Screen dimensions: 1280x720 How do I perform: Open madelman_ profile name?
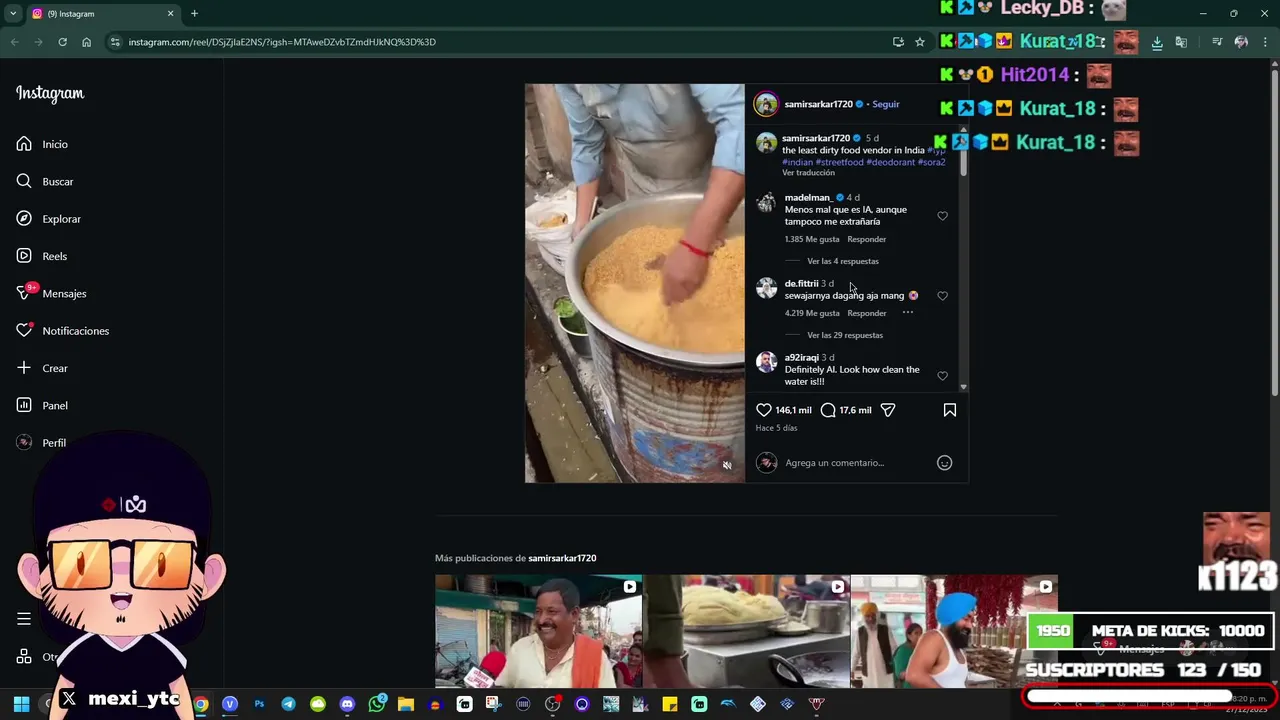tap(808, 198)
